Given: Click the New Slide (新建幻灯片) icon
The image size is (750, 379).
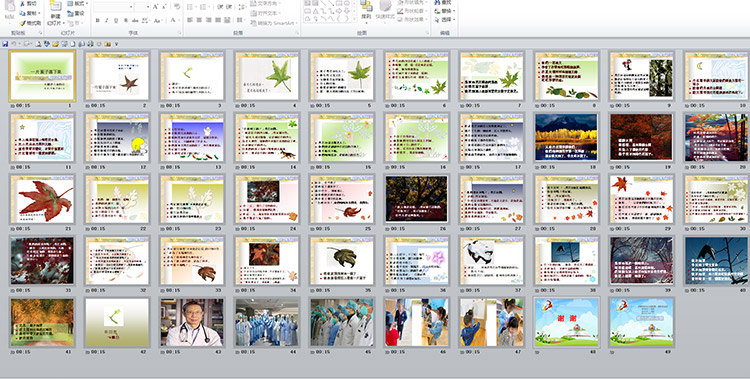Looking at the screenshot, I should pos(55,7).
